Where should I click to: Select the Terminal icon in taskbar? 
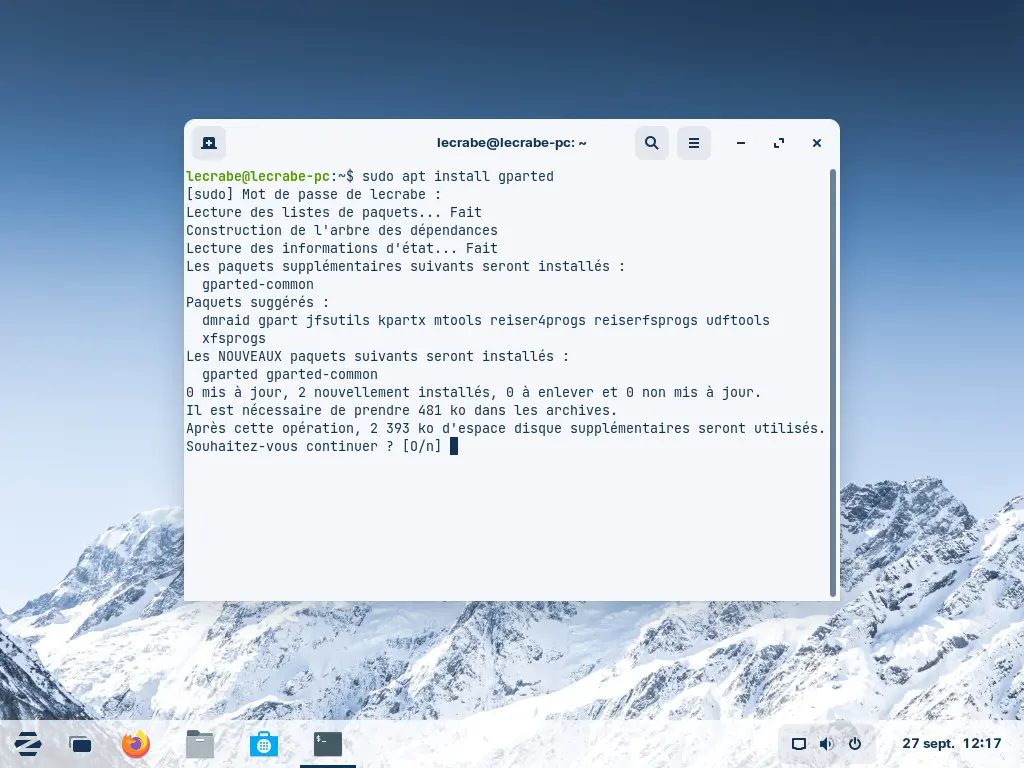tap(327, 744)
